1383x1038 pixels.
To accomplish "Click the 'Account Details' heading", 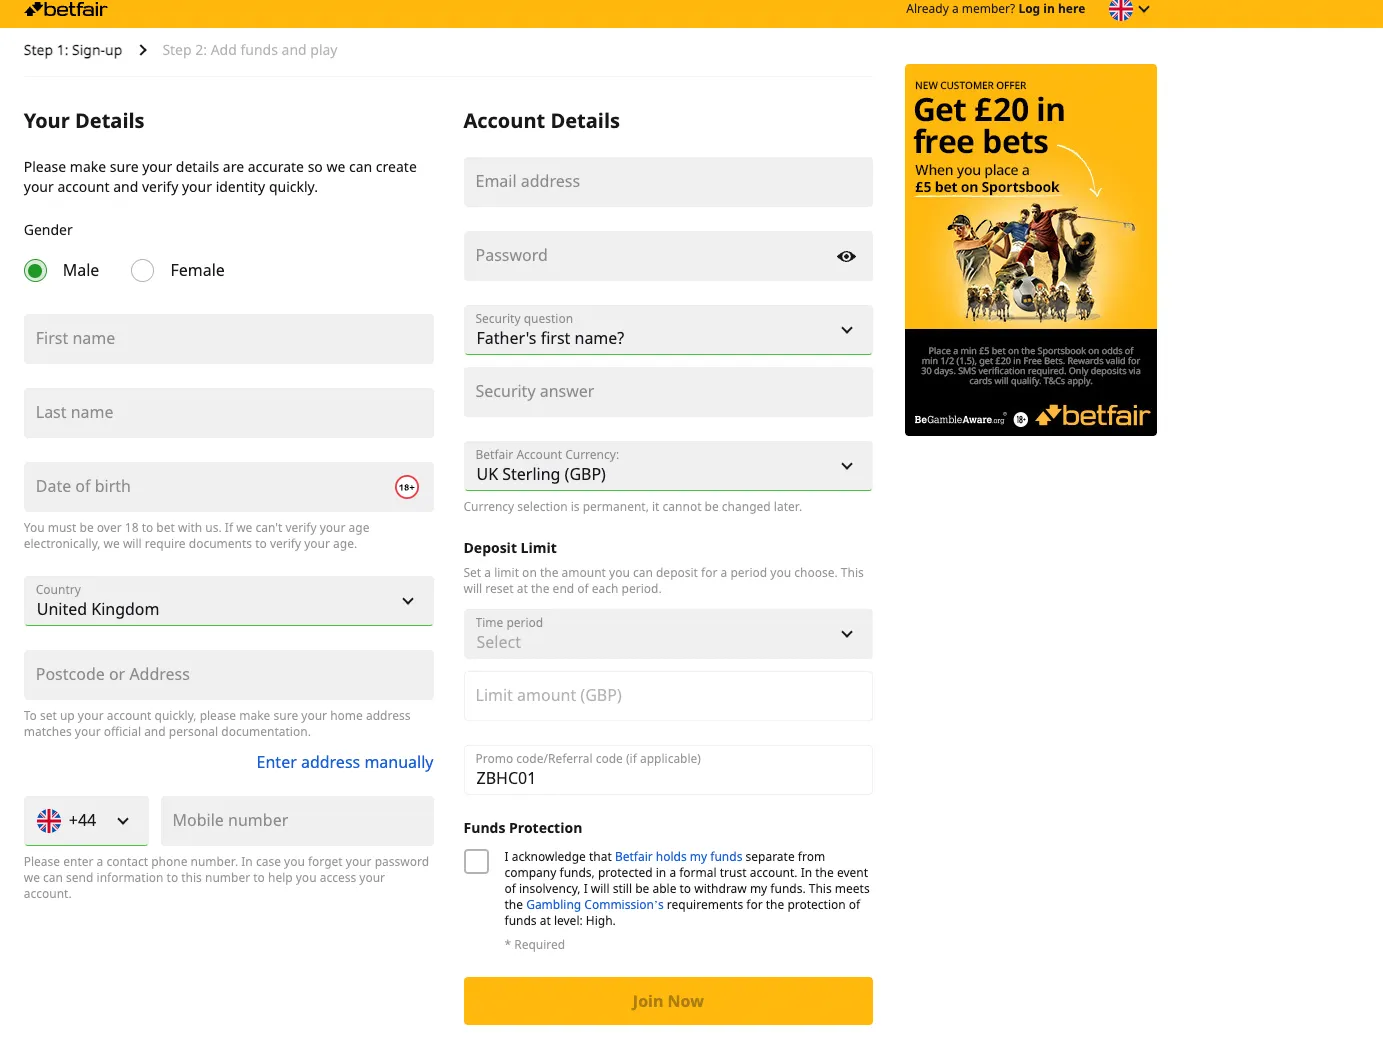I will [542, 121].
